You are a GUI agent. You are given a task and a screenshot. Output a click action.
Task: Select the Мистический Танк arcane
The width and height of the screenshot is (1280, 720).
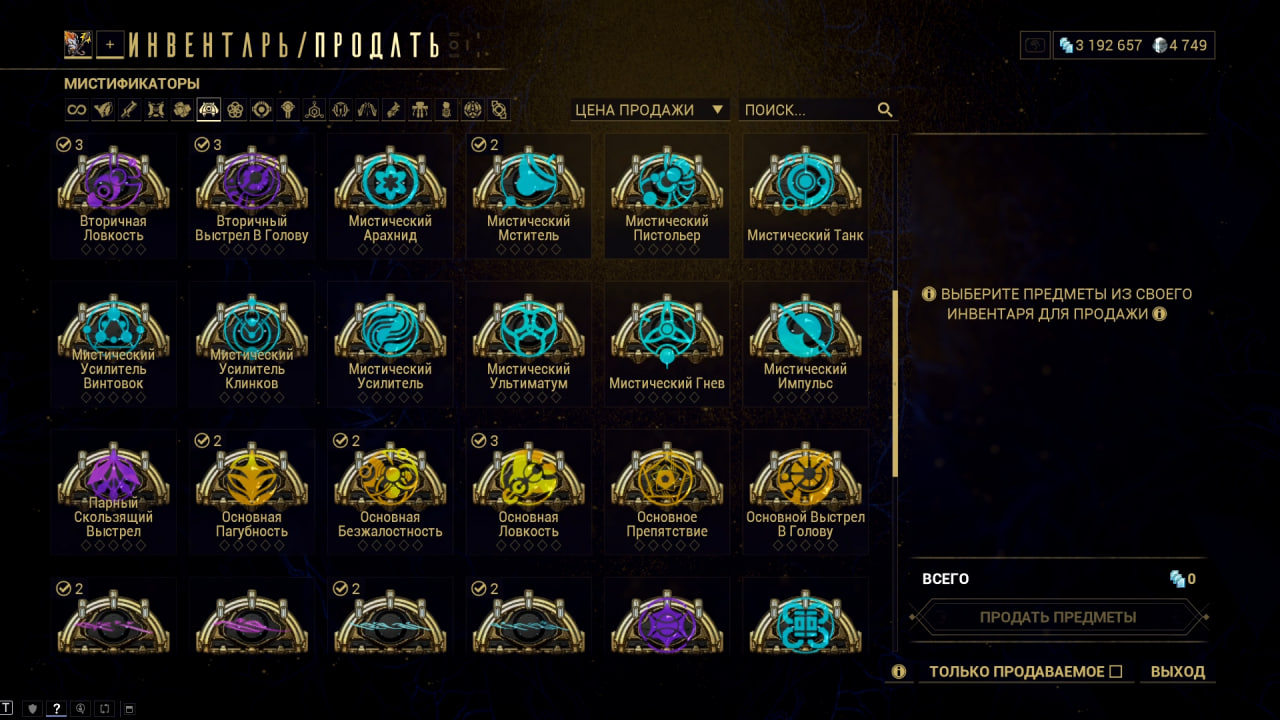coord(805,197)
